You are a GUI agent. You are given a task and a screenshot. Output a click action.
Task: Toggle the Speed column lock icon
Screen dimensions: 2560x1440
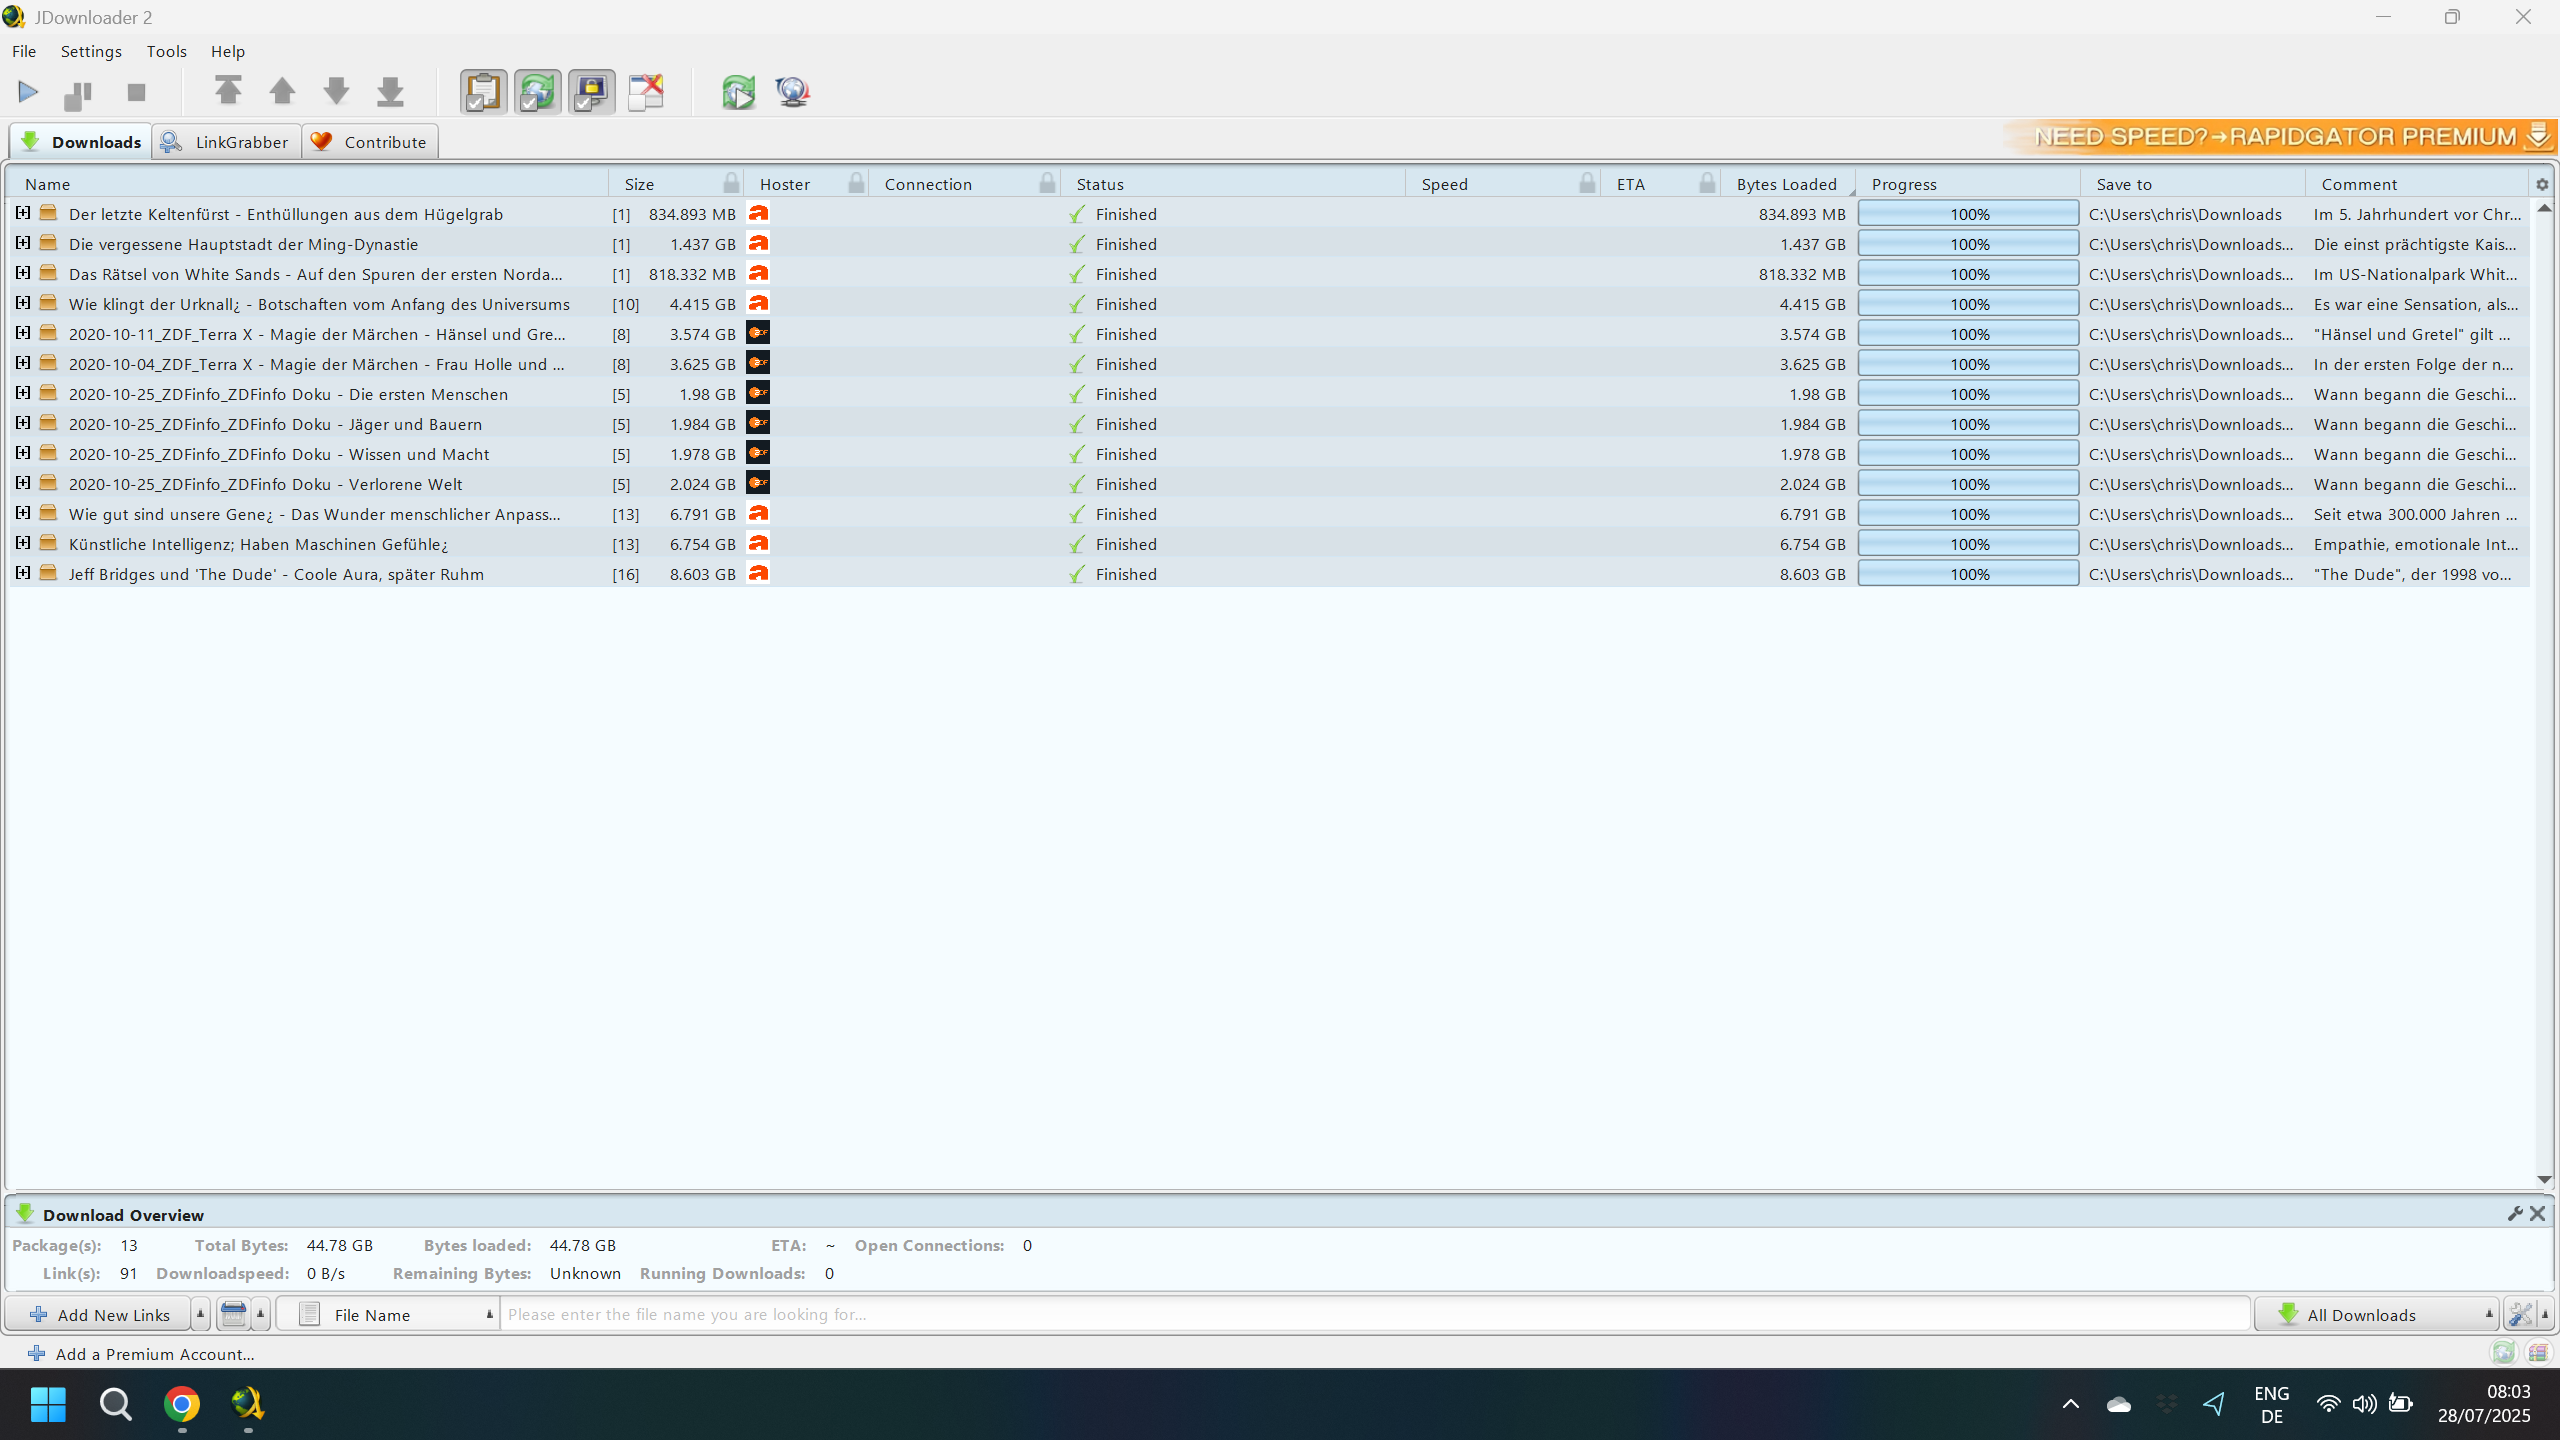[x=1587, y=183]
